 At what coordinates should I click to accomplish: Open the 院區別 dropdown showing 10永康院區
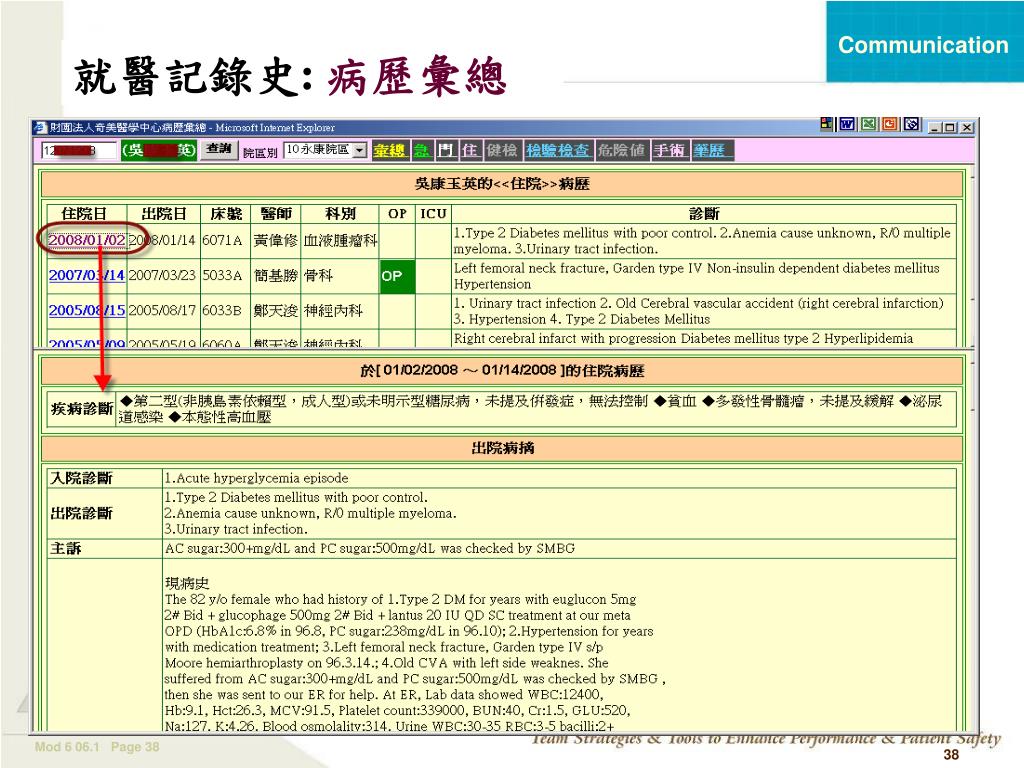[325, 150]
